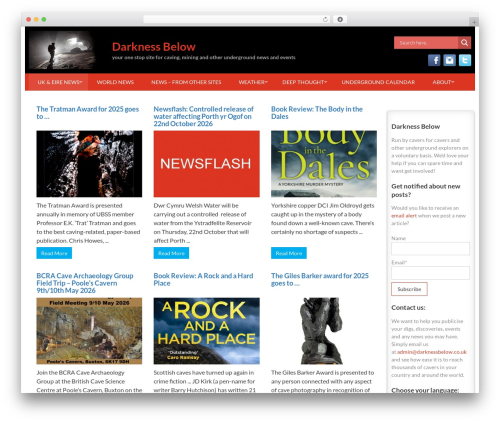The image size is (500, 423).
Task: Click the 'Darkness Below' sidebar heading
Action: tap(416, 126)
